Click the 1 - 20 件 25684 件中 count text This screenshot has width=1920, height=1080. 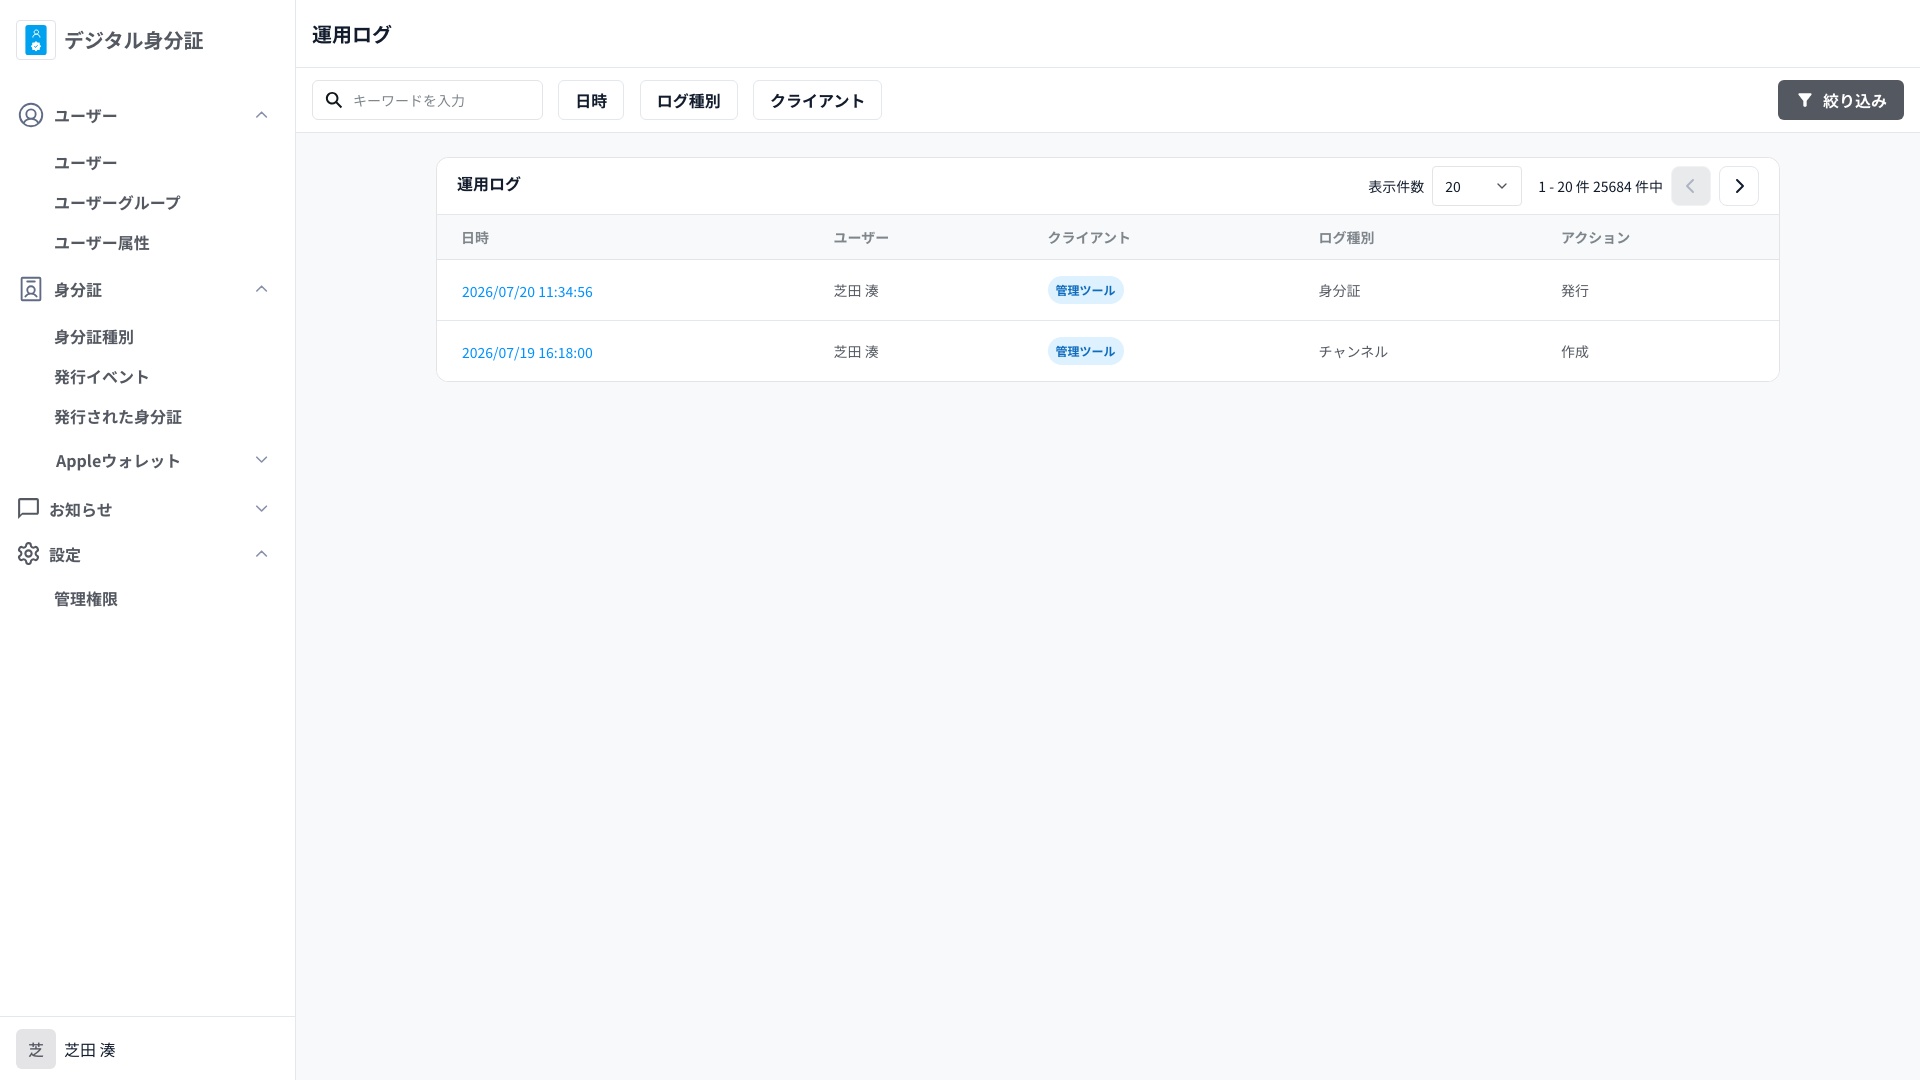click(1600, 187)
